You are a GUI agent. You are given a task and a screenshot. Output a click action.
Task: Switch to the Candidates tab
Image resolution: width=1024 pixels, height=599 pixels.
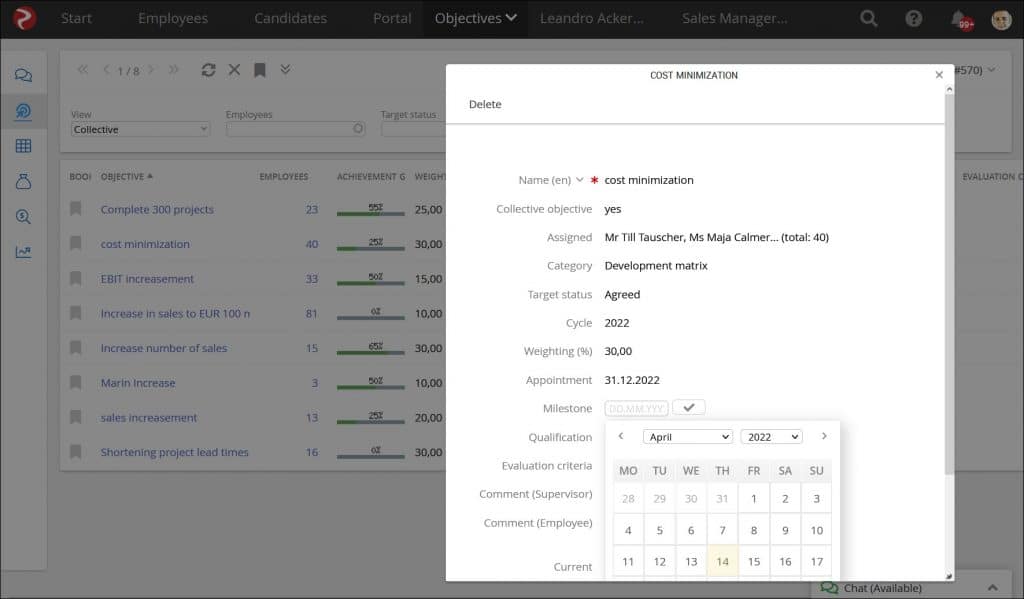pyautogui.click(x=290, y=19)
